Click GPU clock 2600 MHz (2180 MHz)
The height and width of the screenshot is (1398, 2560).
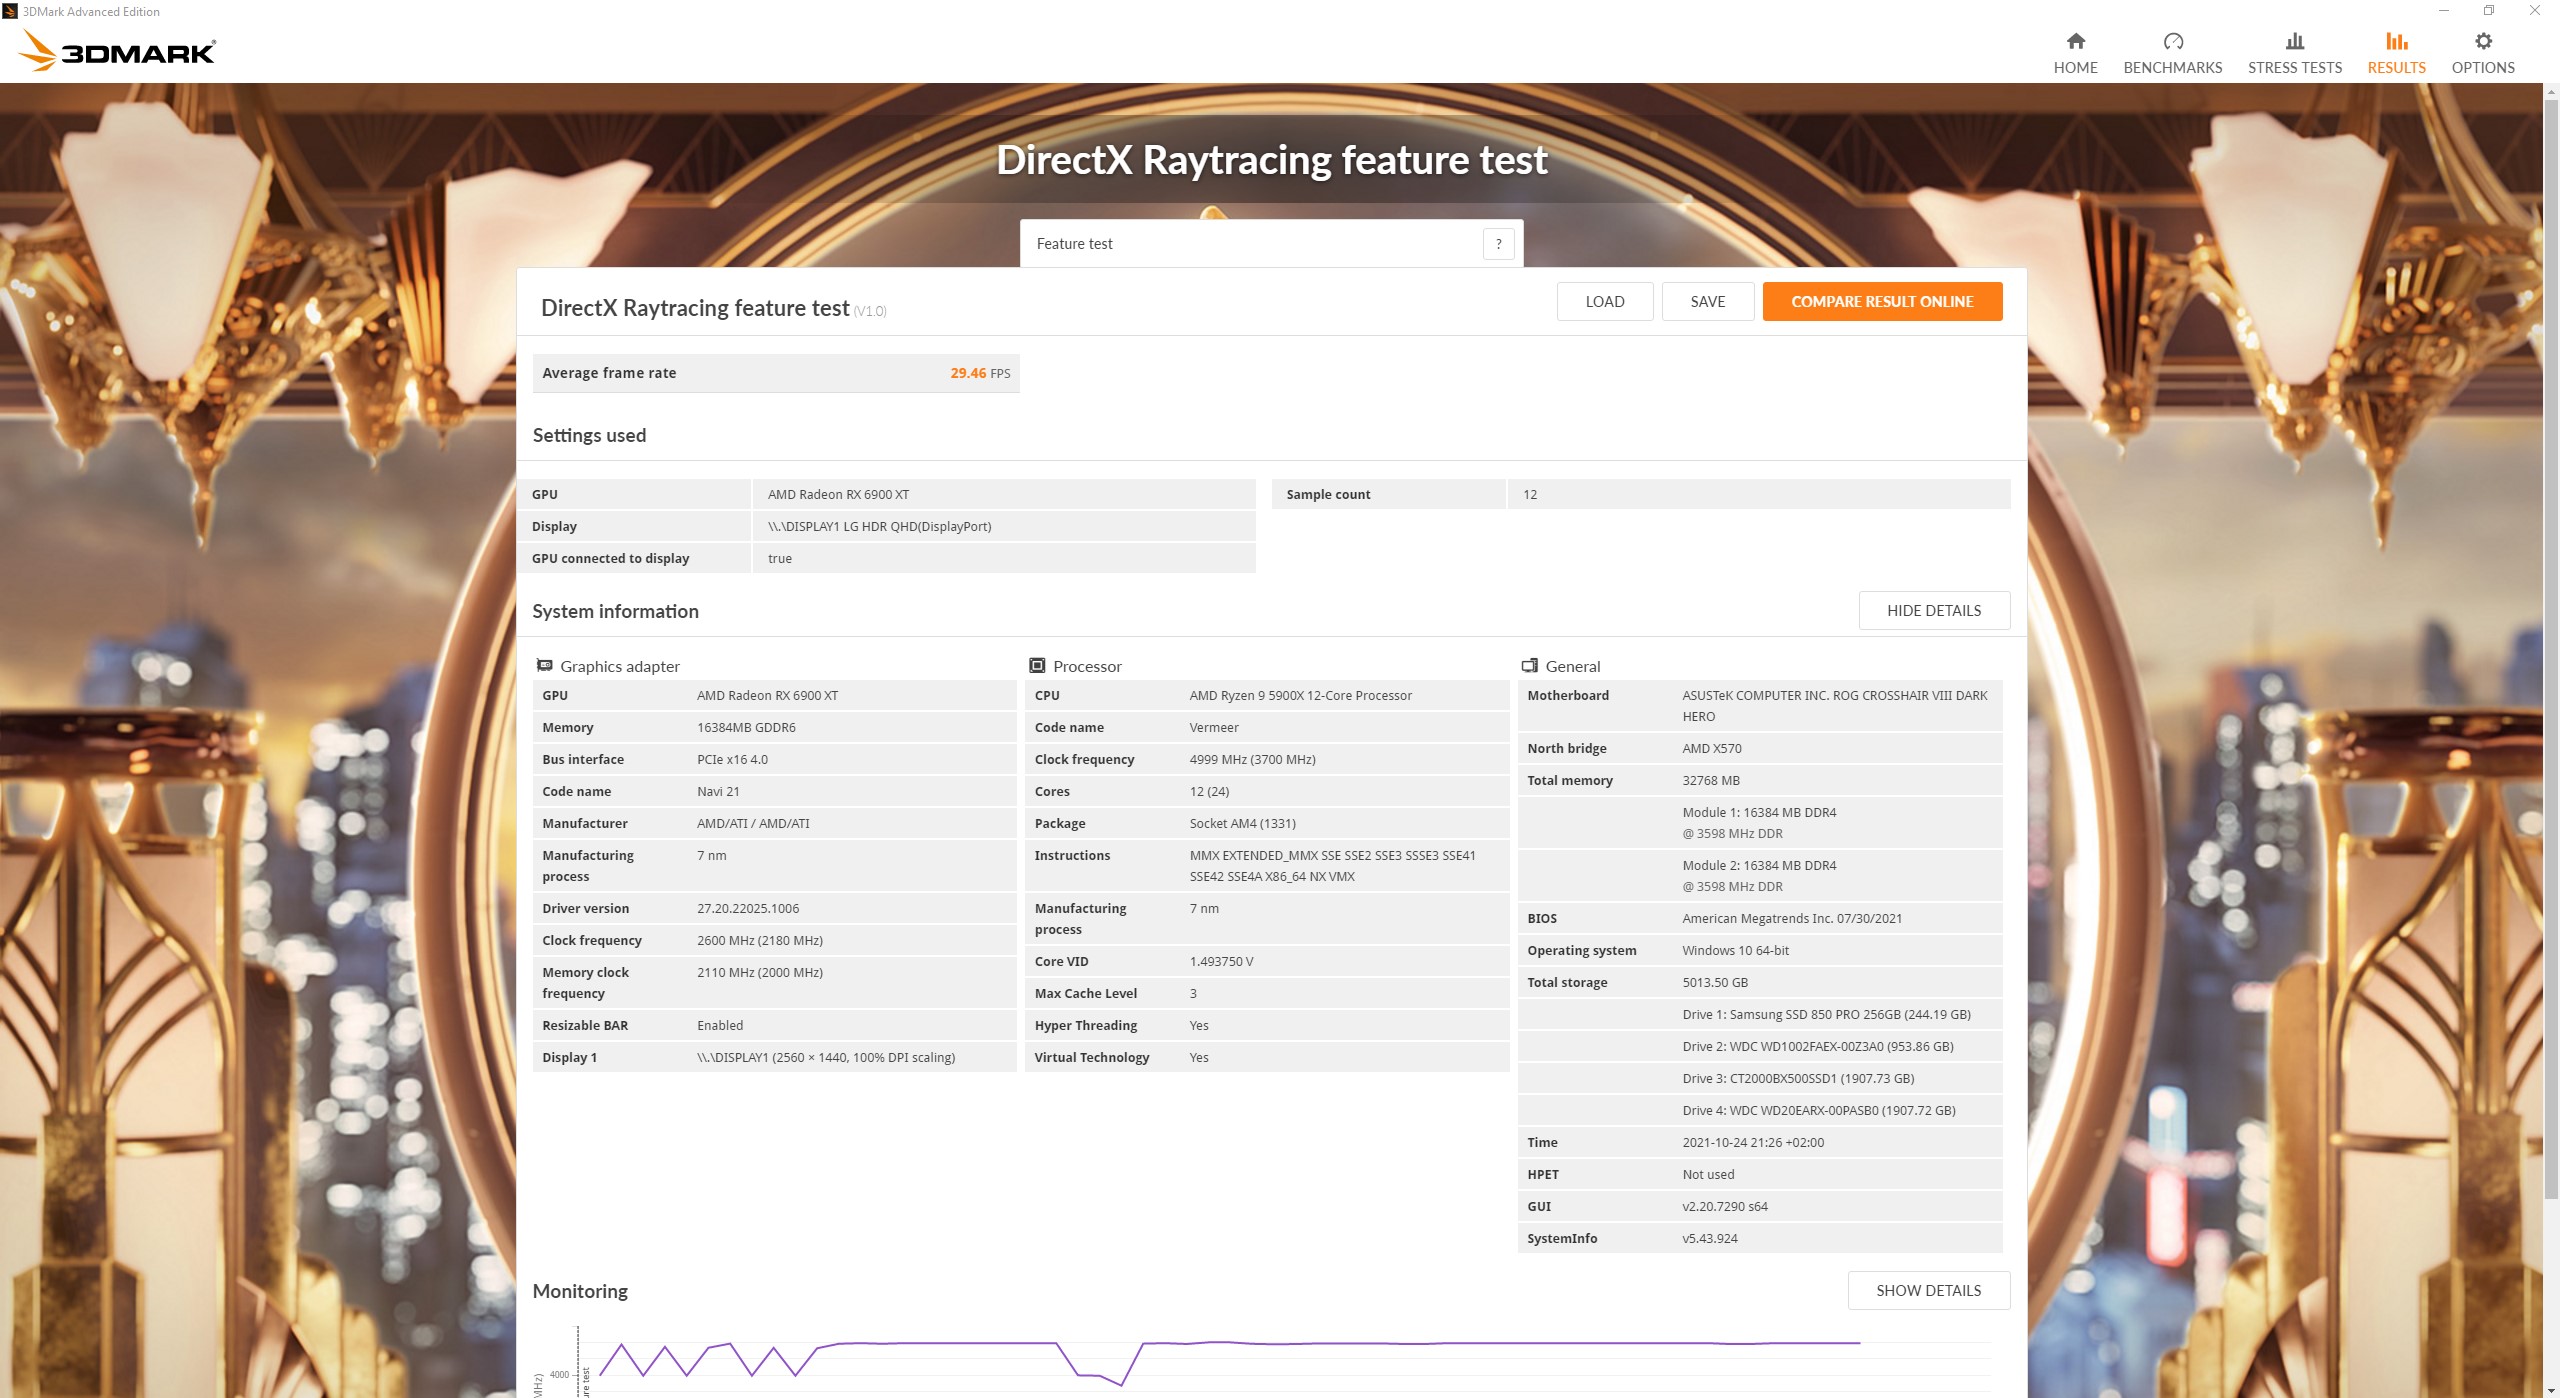760,940
